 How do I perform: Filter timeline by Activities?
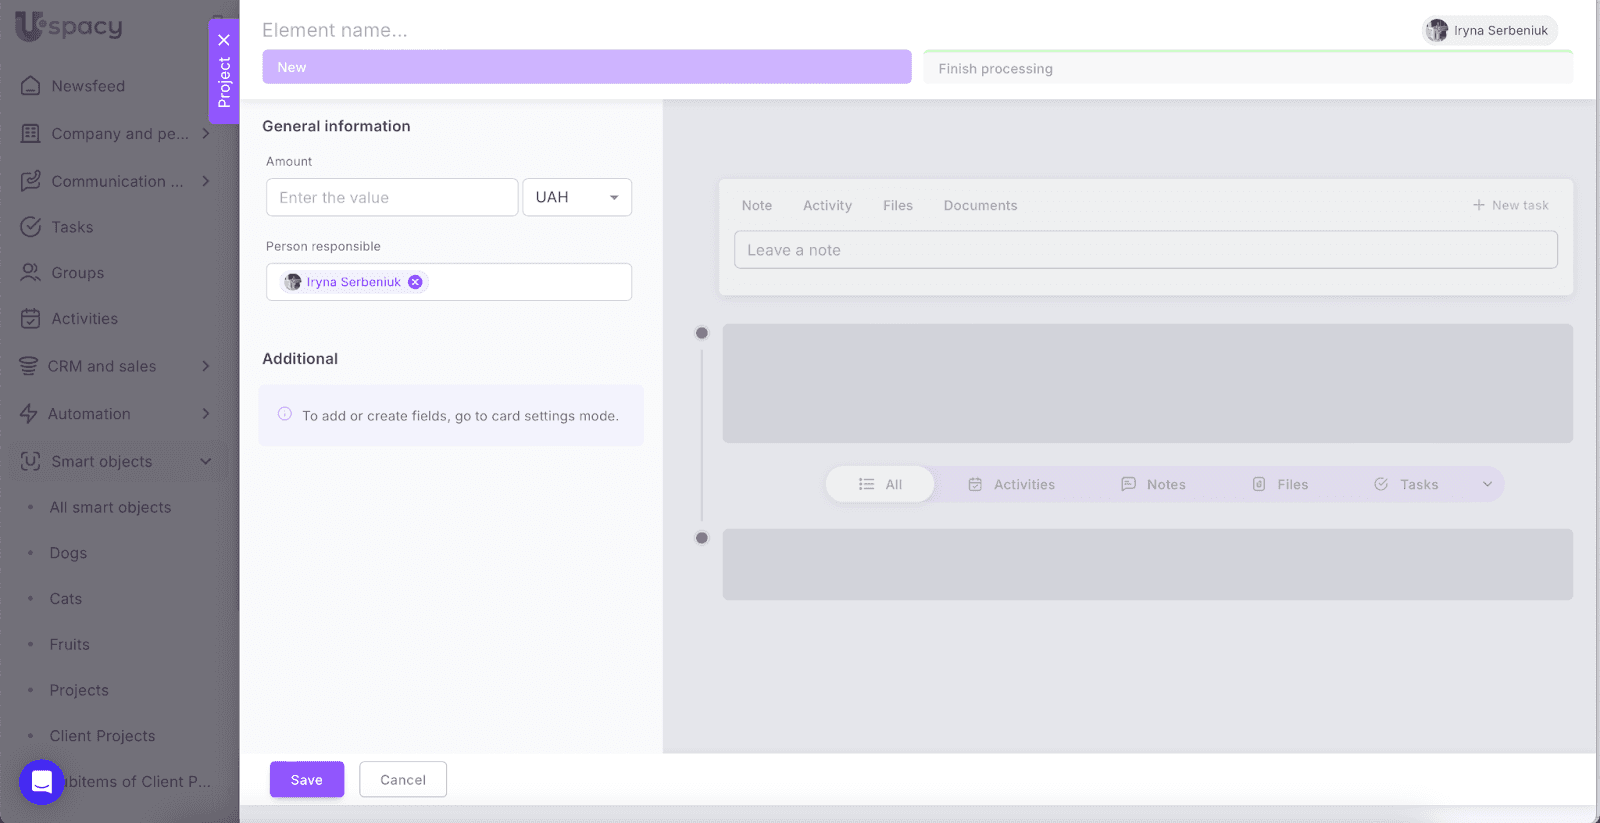pos(1011,485)
